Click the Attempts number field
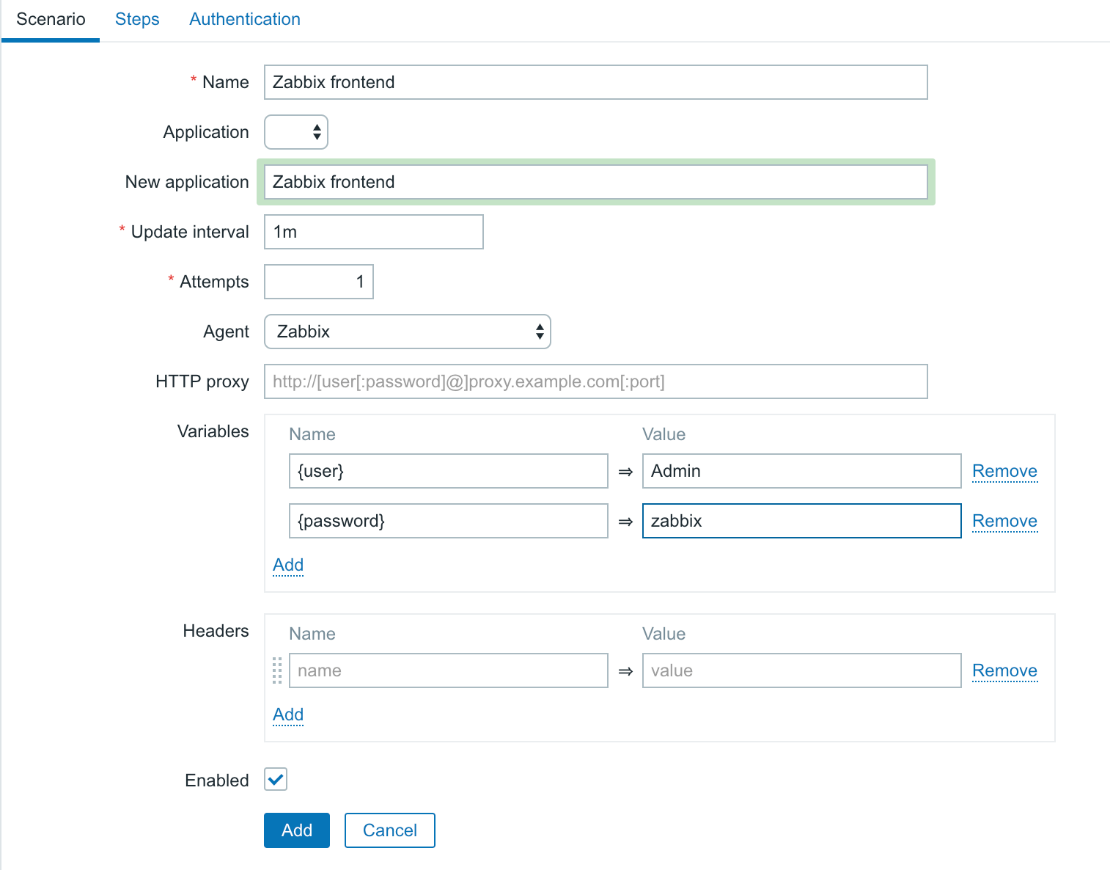Image resolution: width=1110 pixels, height=870 pixels. point(319,282)
